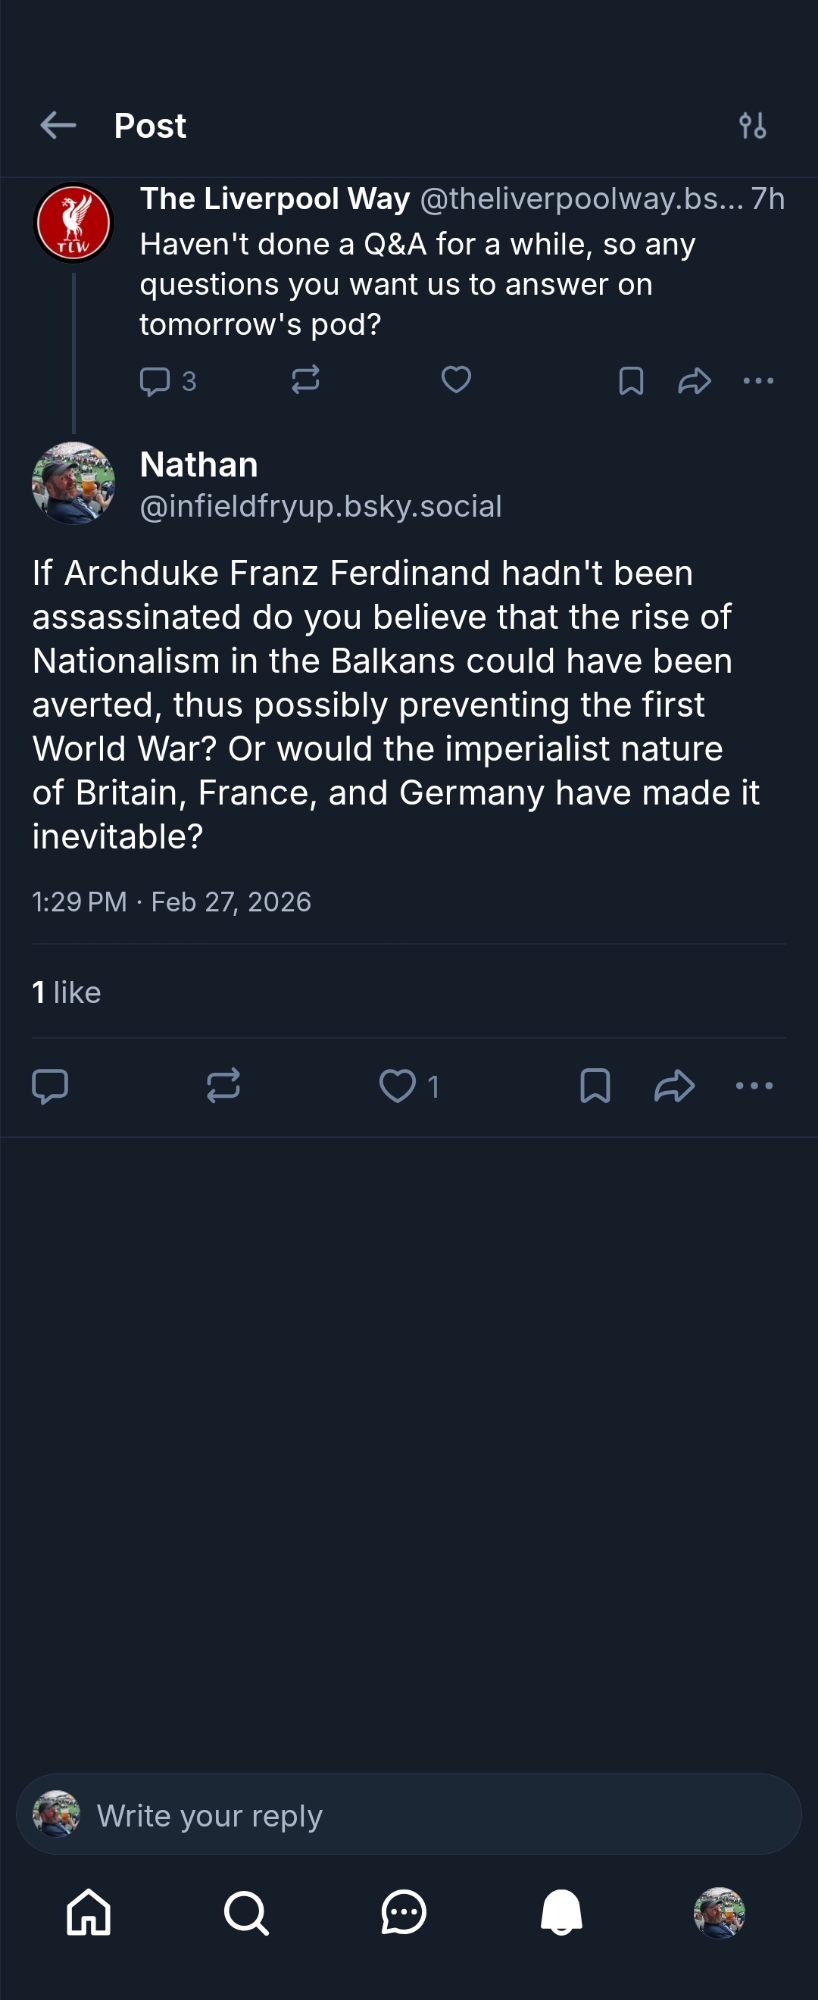This screenshot has height=2000, width=818.
Task: Reply to The Liverpool Way's post
Action: 155,381
